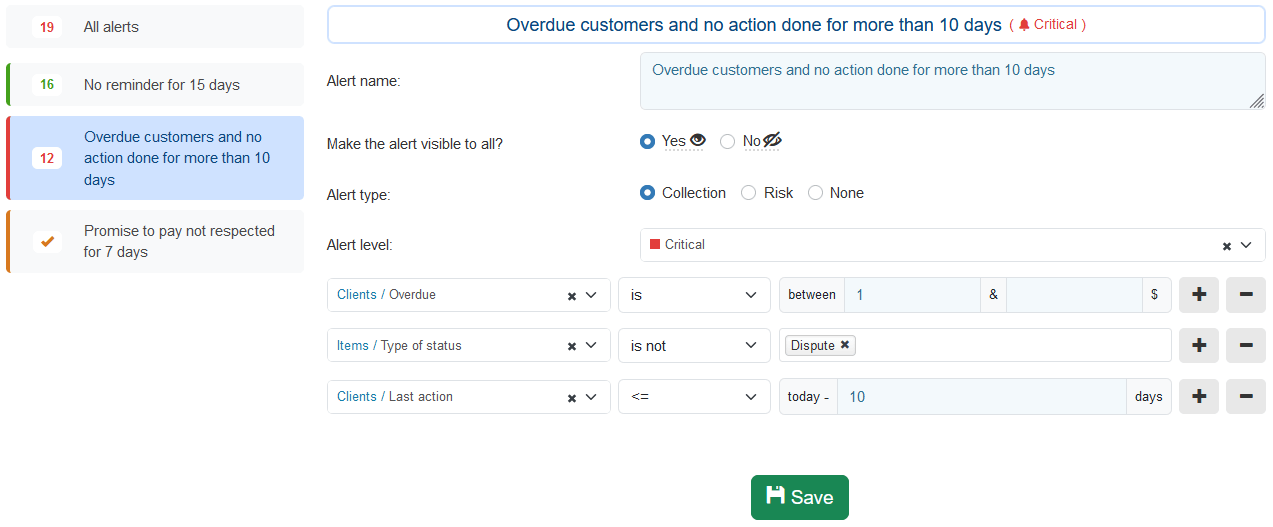Remove the Last action condition row
1273x527 pixels.
pos(1245,397)
